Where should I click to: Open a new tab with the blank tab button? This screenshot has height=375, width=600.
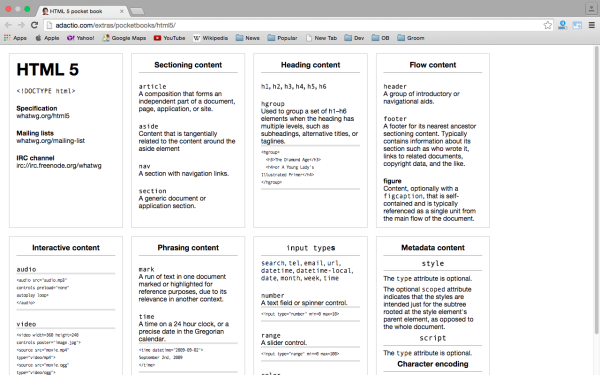[137, 11]
